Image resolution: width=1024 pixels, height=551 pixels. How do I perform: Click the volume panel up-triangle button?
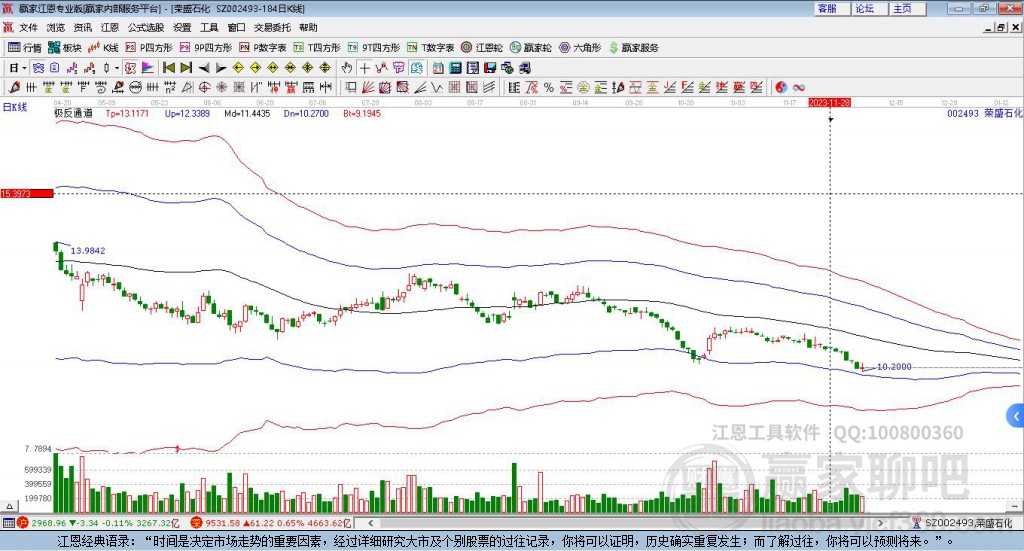pyautogui.click(x=9, y=506)
